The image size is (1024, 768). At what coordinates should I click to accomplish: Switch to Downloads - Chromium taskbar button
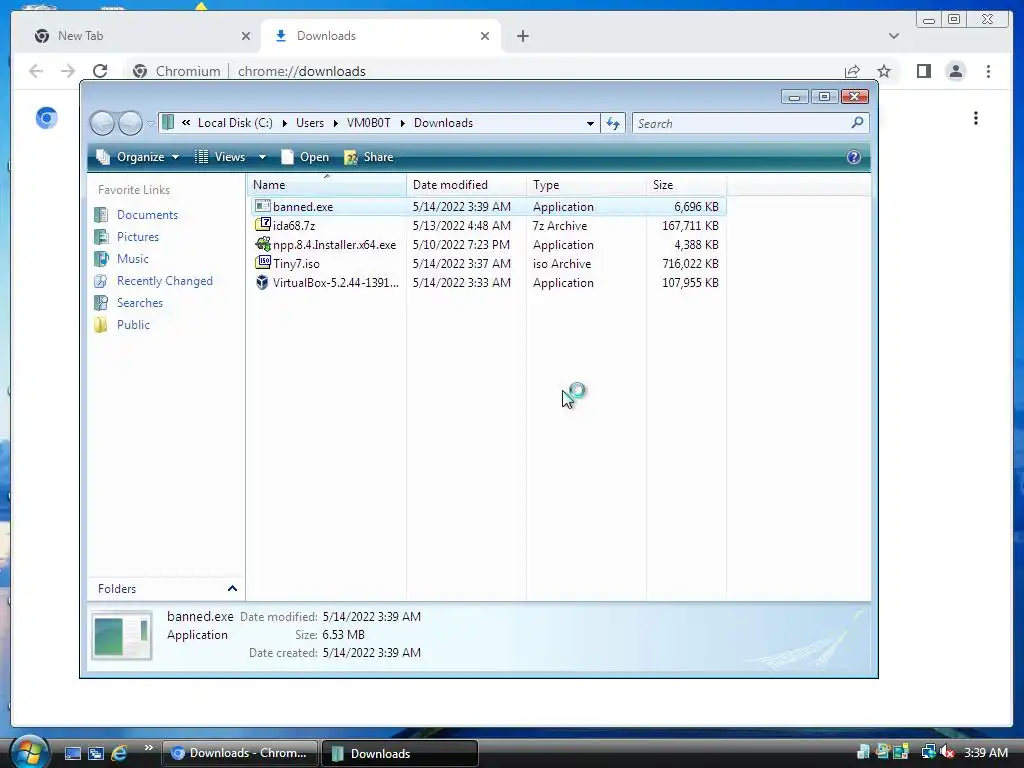pyautogui.click(x=239, y=753)
